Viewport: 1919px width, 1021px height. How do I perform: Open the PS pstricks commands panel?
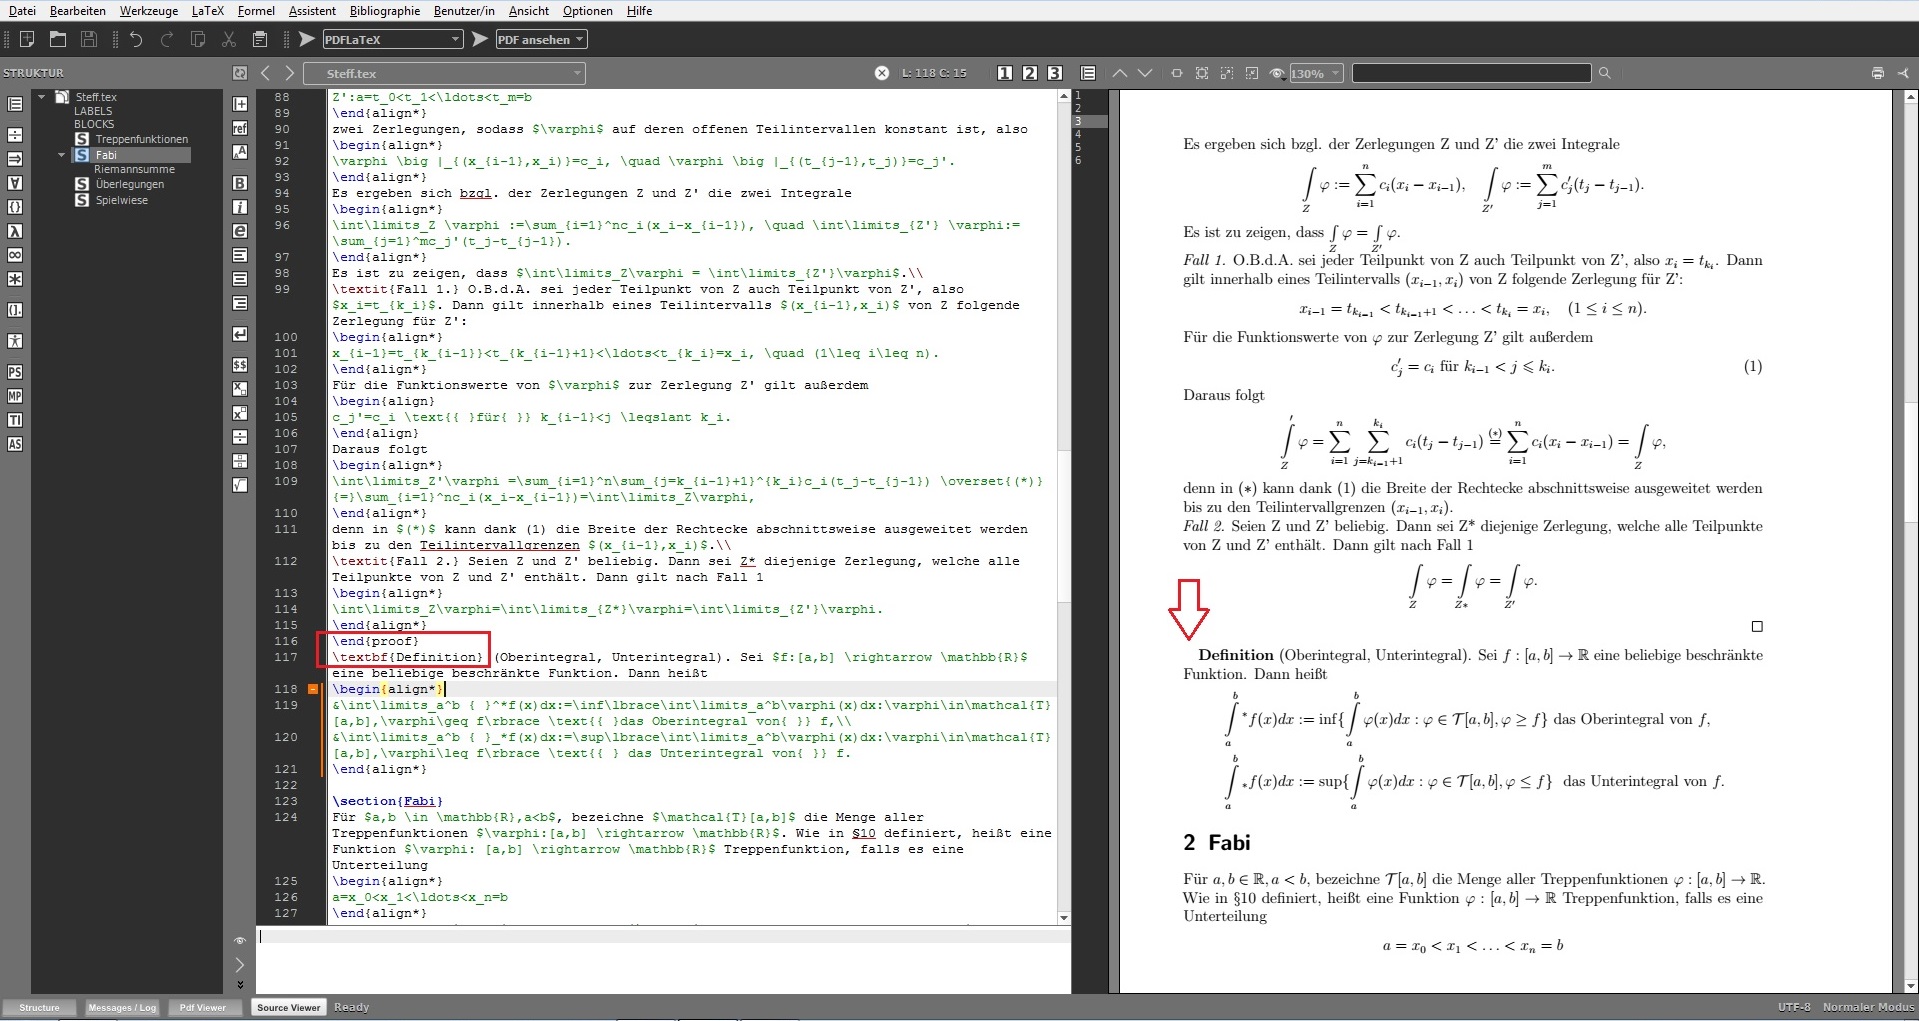coord(15,372)
